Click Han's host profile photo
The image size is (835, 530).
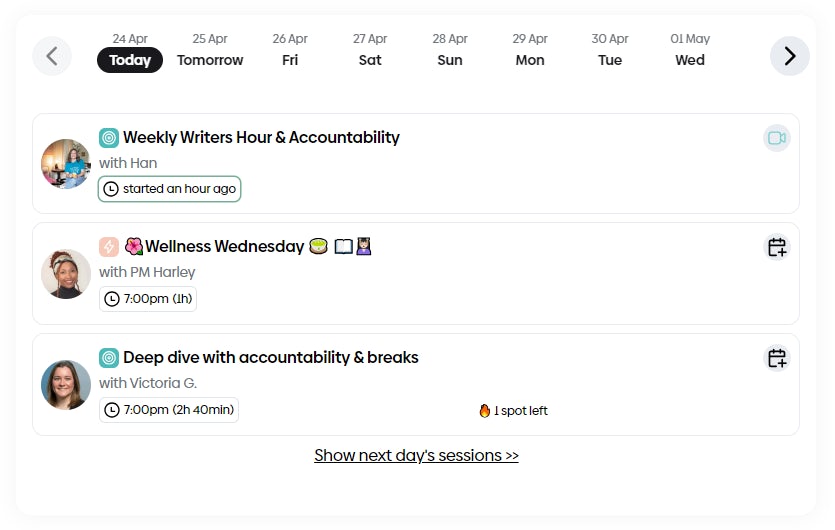coord(66,164)
